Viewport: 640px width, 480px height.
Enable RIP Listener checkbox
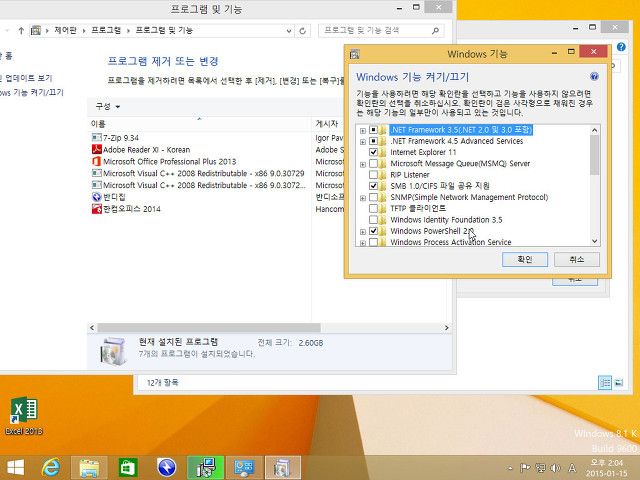coord(373,175)
